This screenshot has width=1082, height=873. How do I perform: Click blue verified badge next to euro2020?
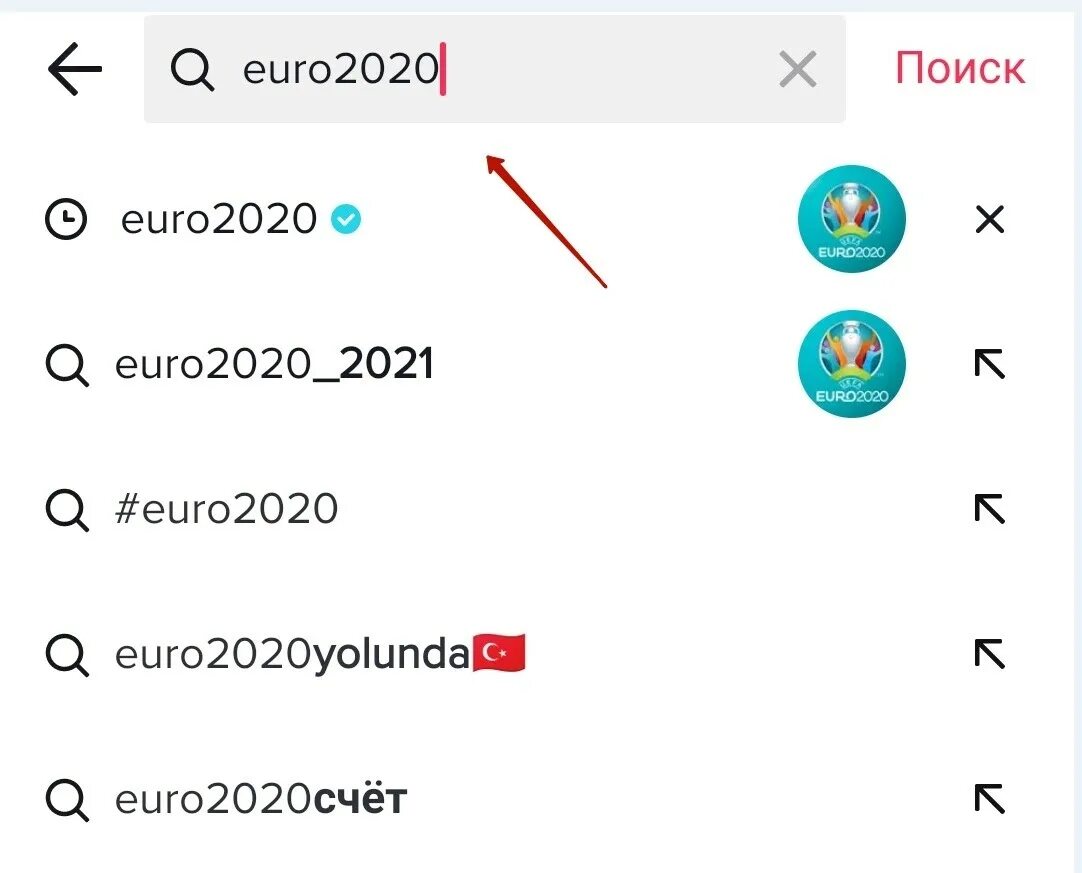pyautogui.click(x=346, y=219)
